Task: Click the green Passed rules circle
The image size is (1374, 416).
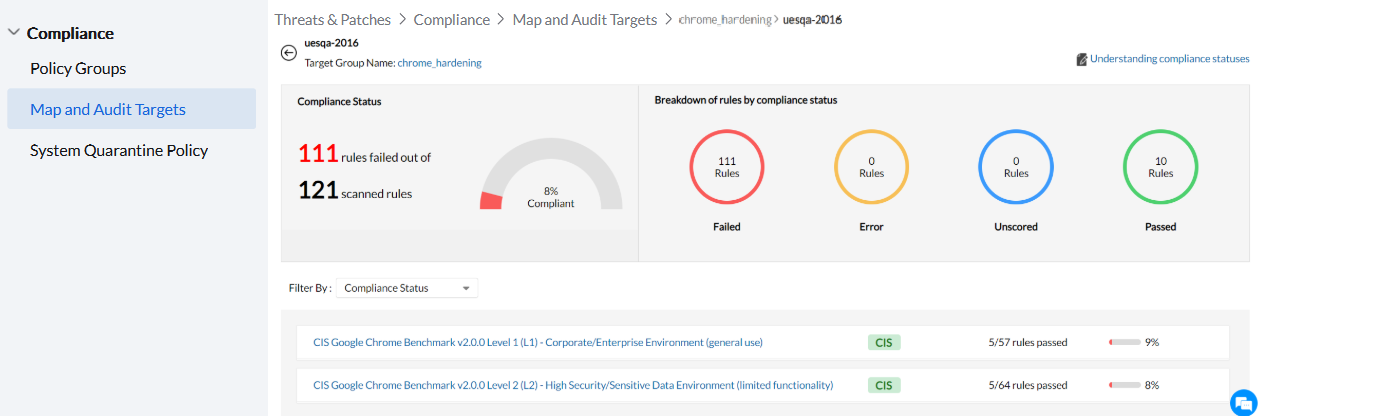Action: pyautogui.click(x=1160, y=167)
